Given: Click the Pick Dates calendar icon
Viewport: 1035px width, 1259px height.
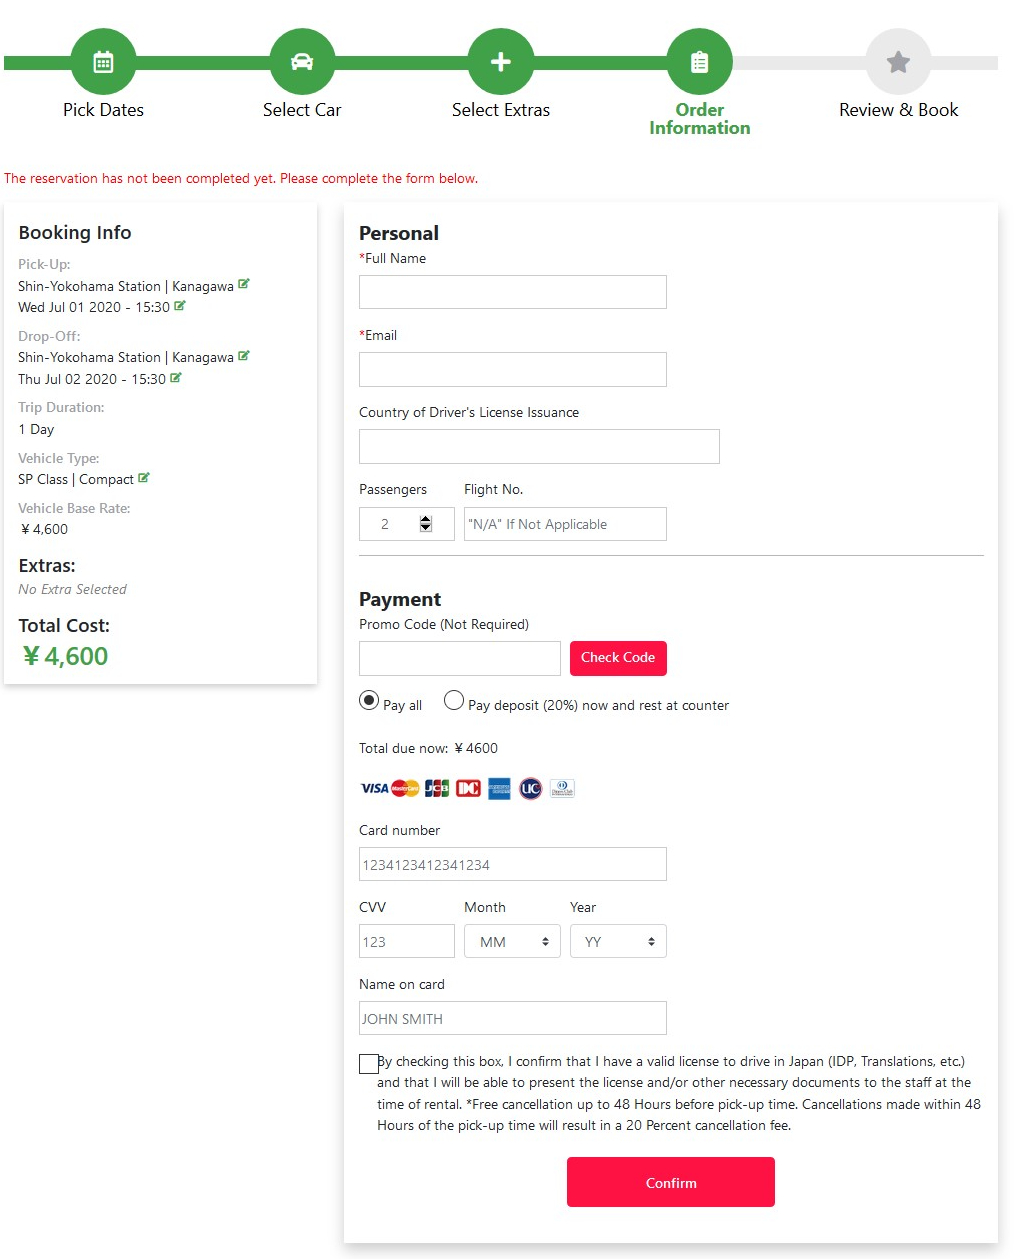Looking at the screenshot, I should pyautogui.click(x=103, y=61).
